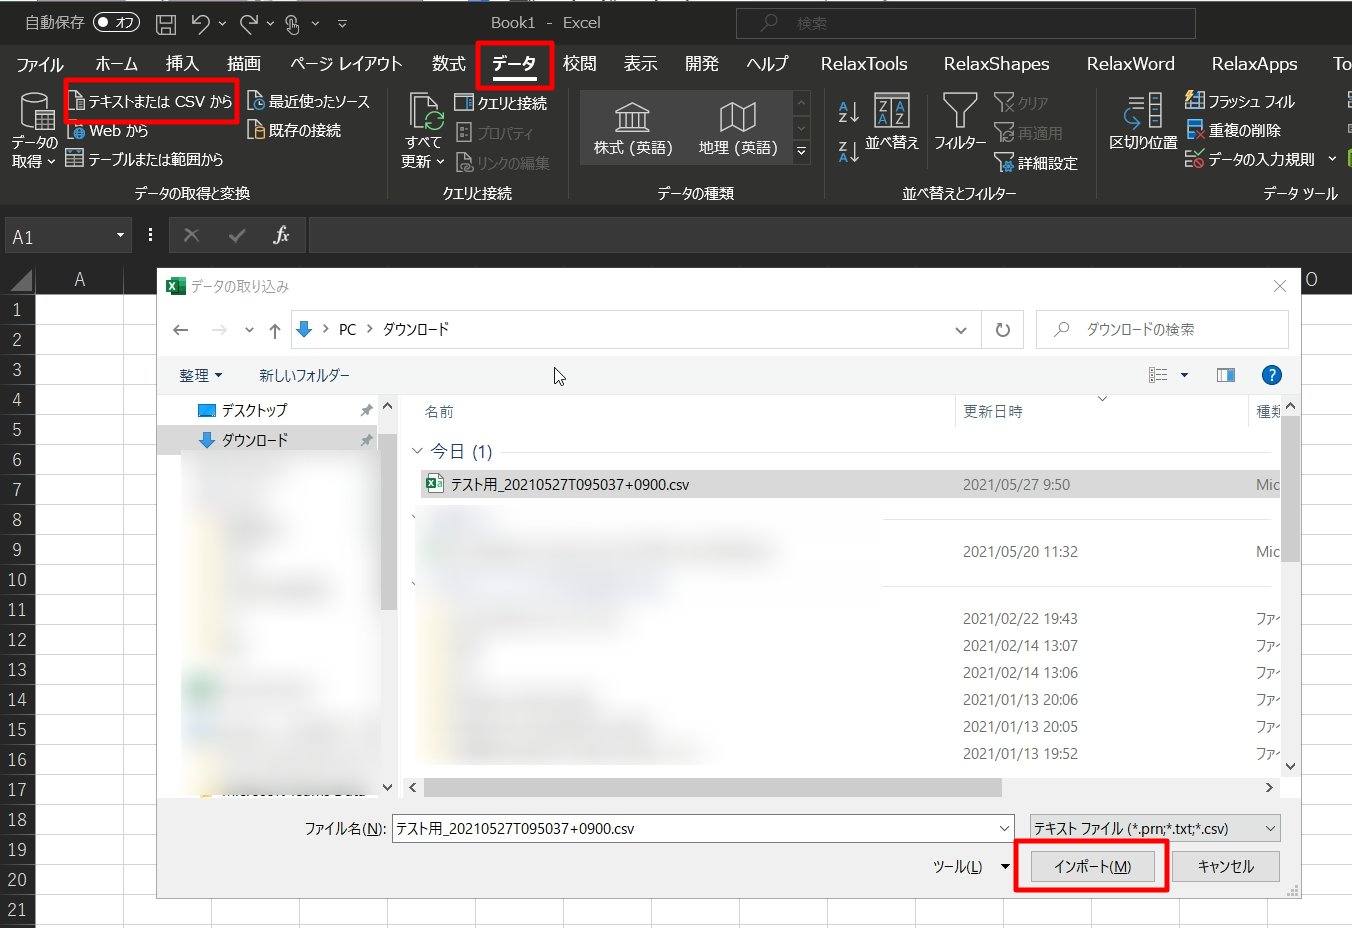The image size is (1352, 928).
Task: Expand the 整理 (Organize) dropdown menu
Action: pyautogui.click(x=200, y=375)
